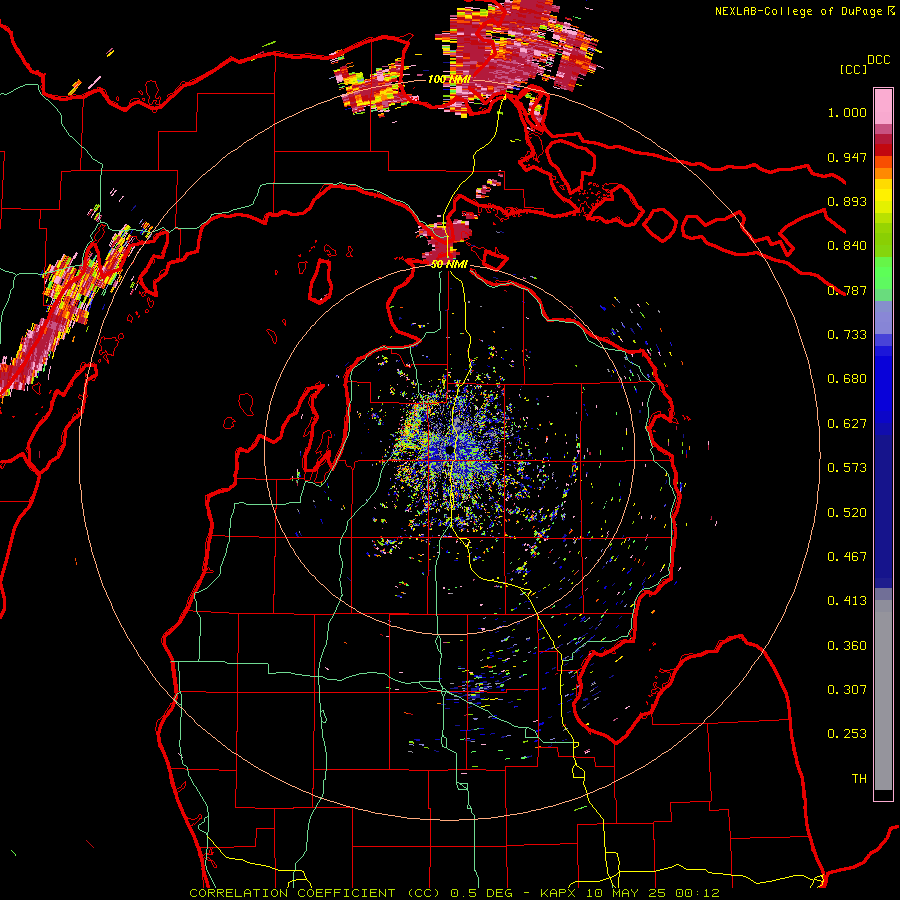
Task: Click the KAPX station identifier
Action: pos(560,893)
